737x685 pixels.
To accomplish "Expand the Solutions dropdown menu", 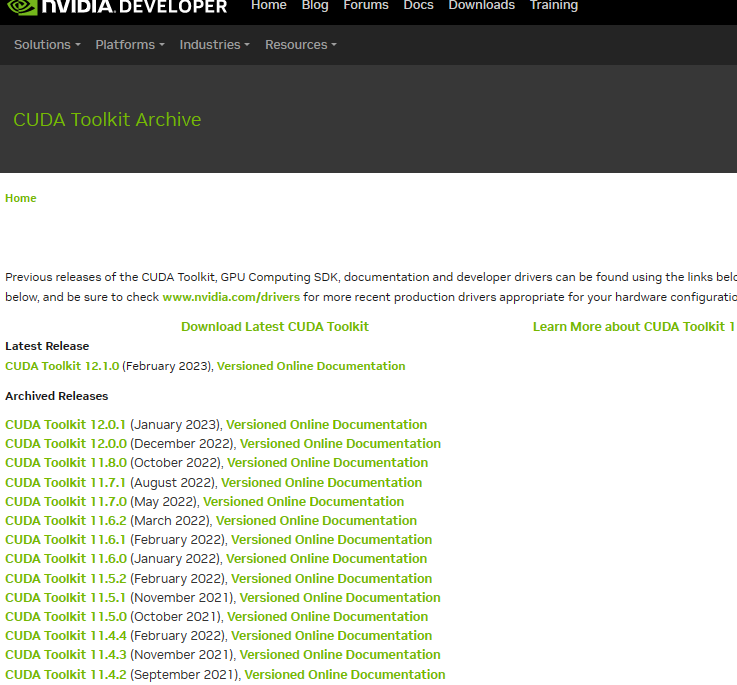I will [x=47, y=45].
